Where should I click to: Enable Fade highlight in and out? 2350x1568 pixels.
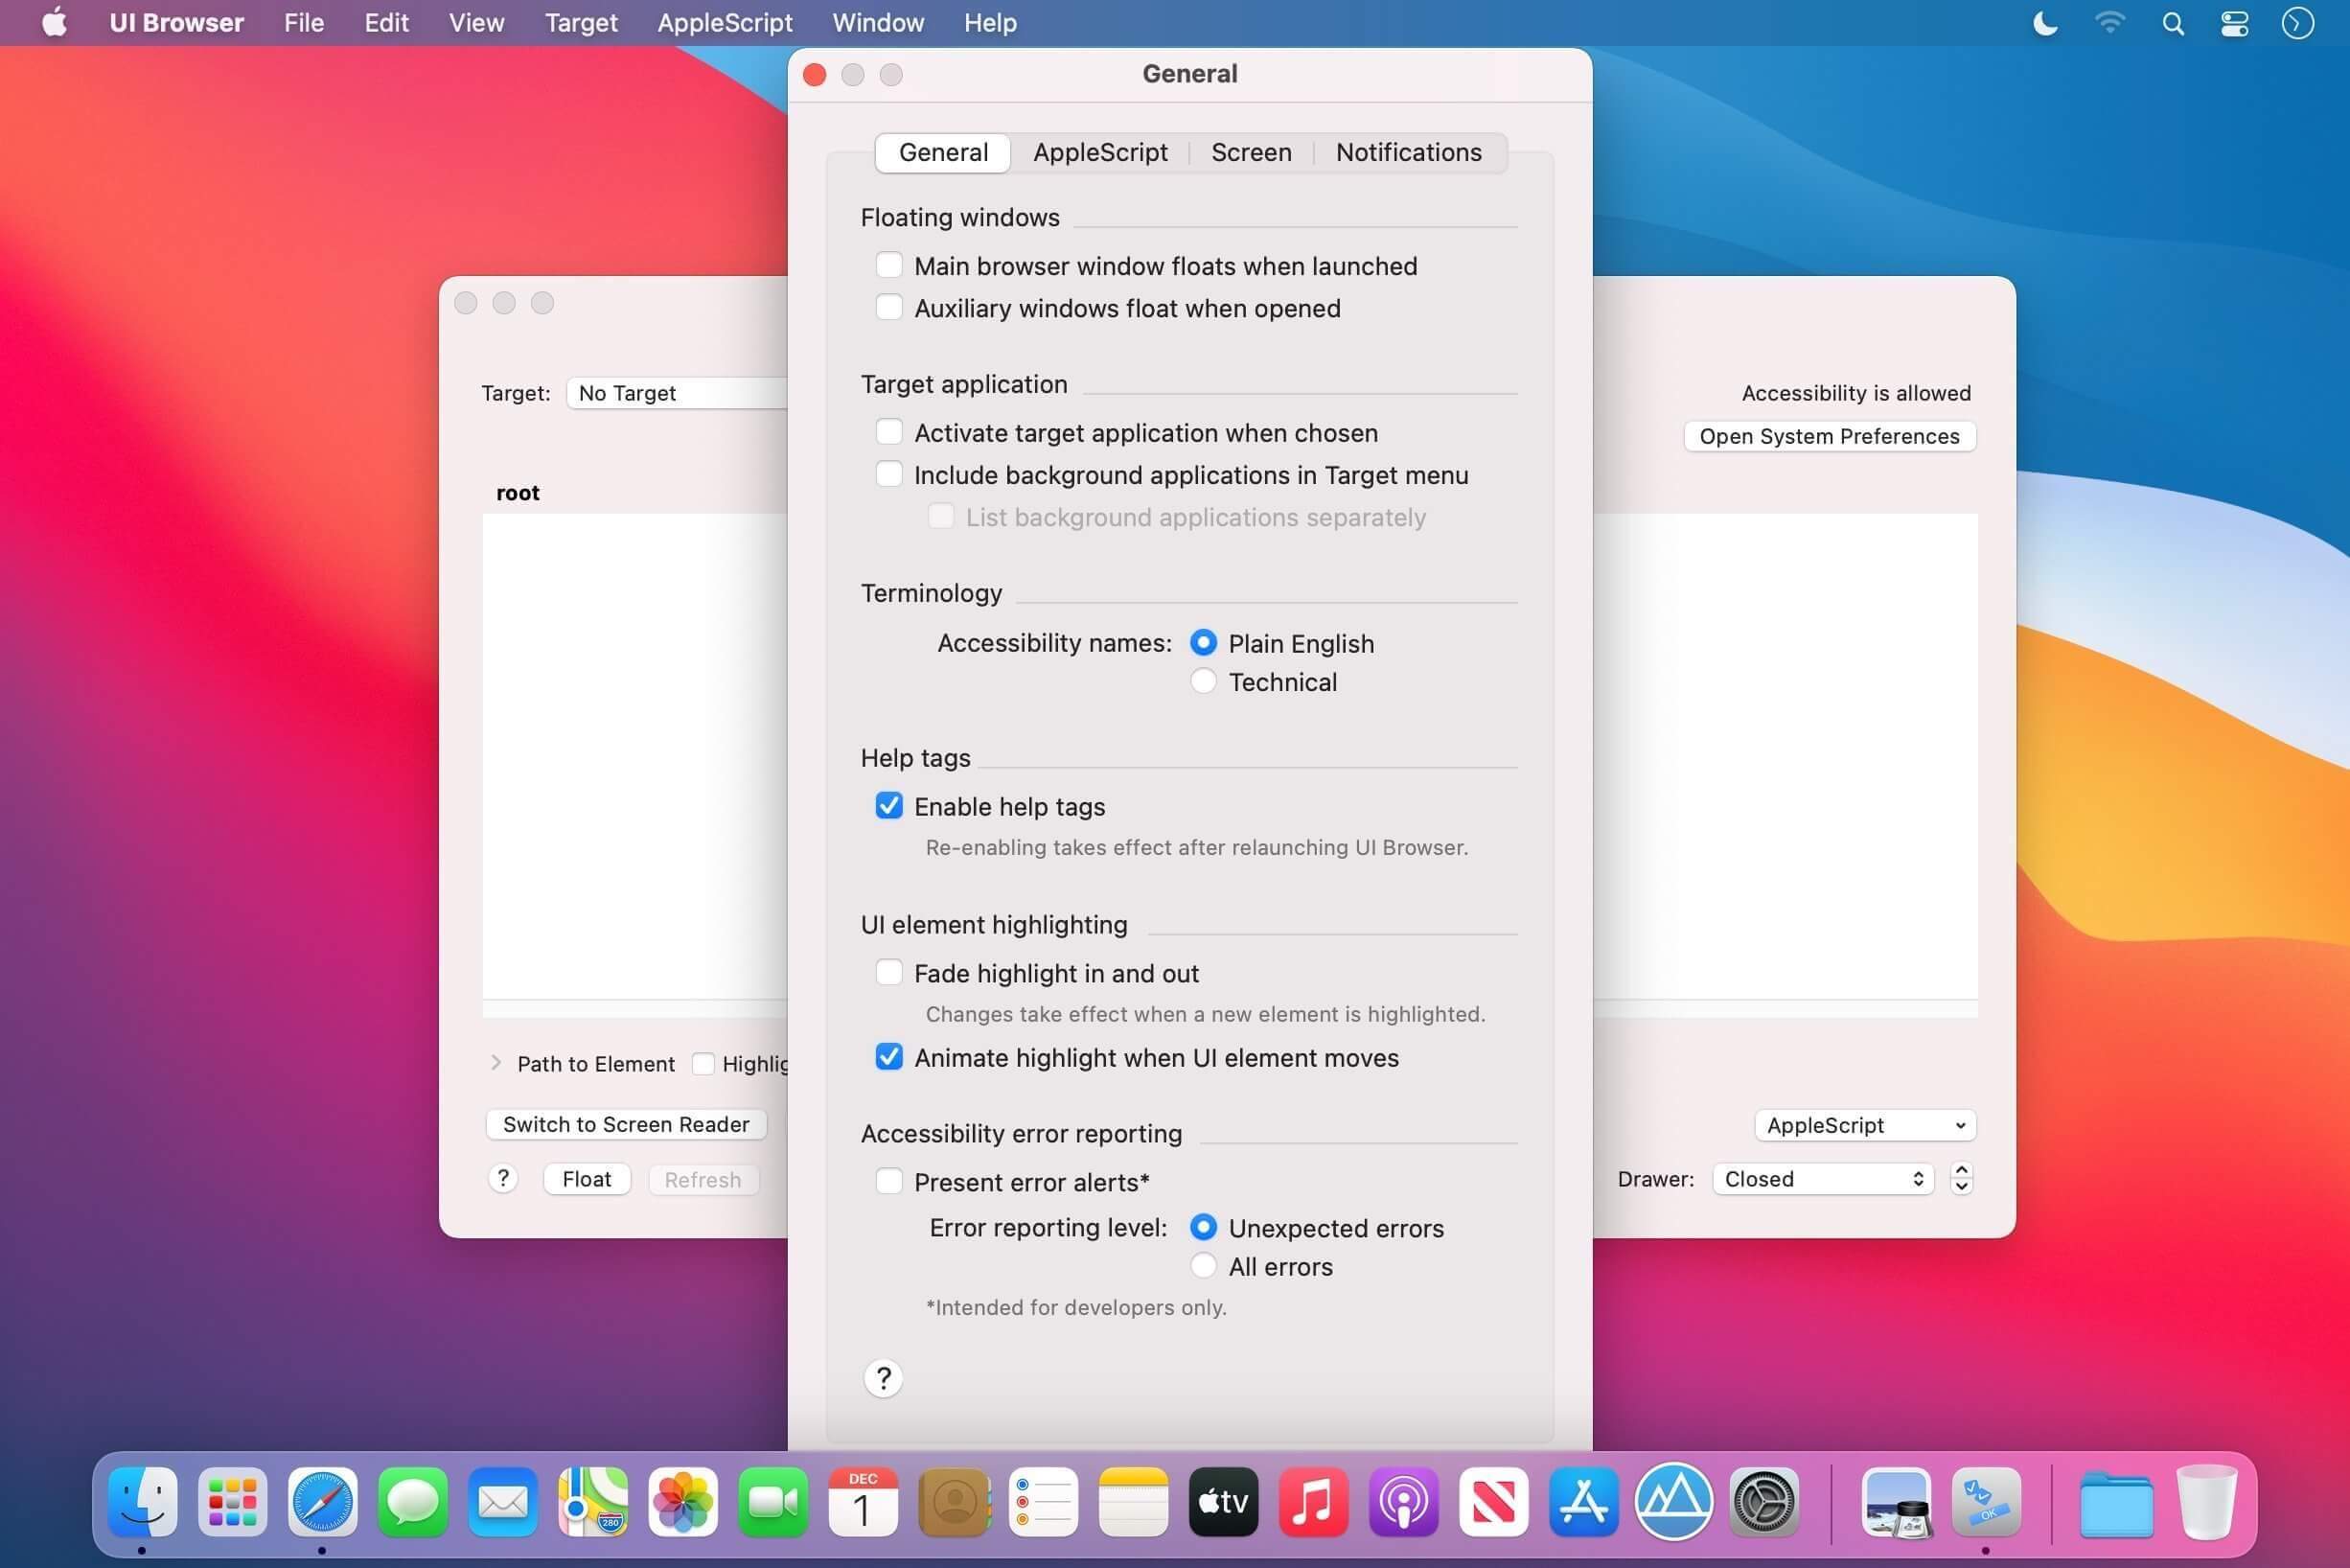889,973
